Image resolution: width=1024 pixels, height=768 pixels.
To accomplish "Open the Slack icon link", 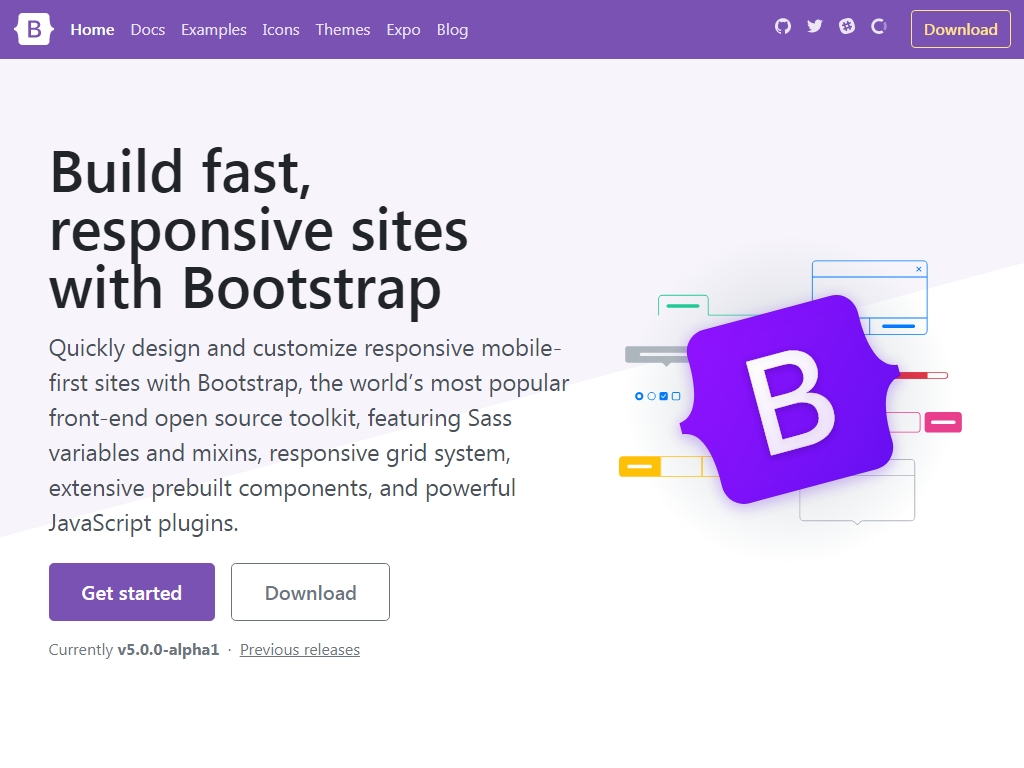I will pyautogui.click(x=846, y=27).
